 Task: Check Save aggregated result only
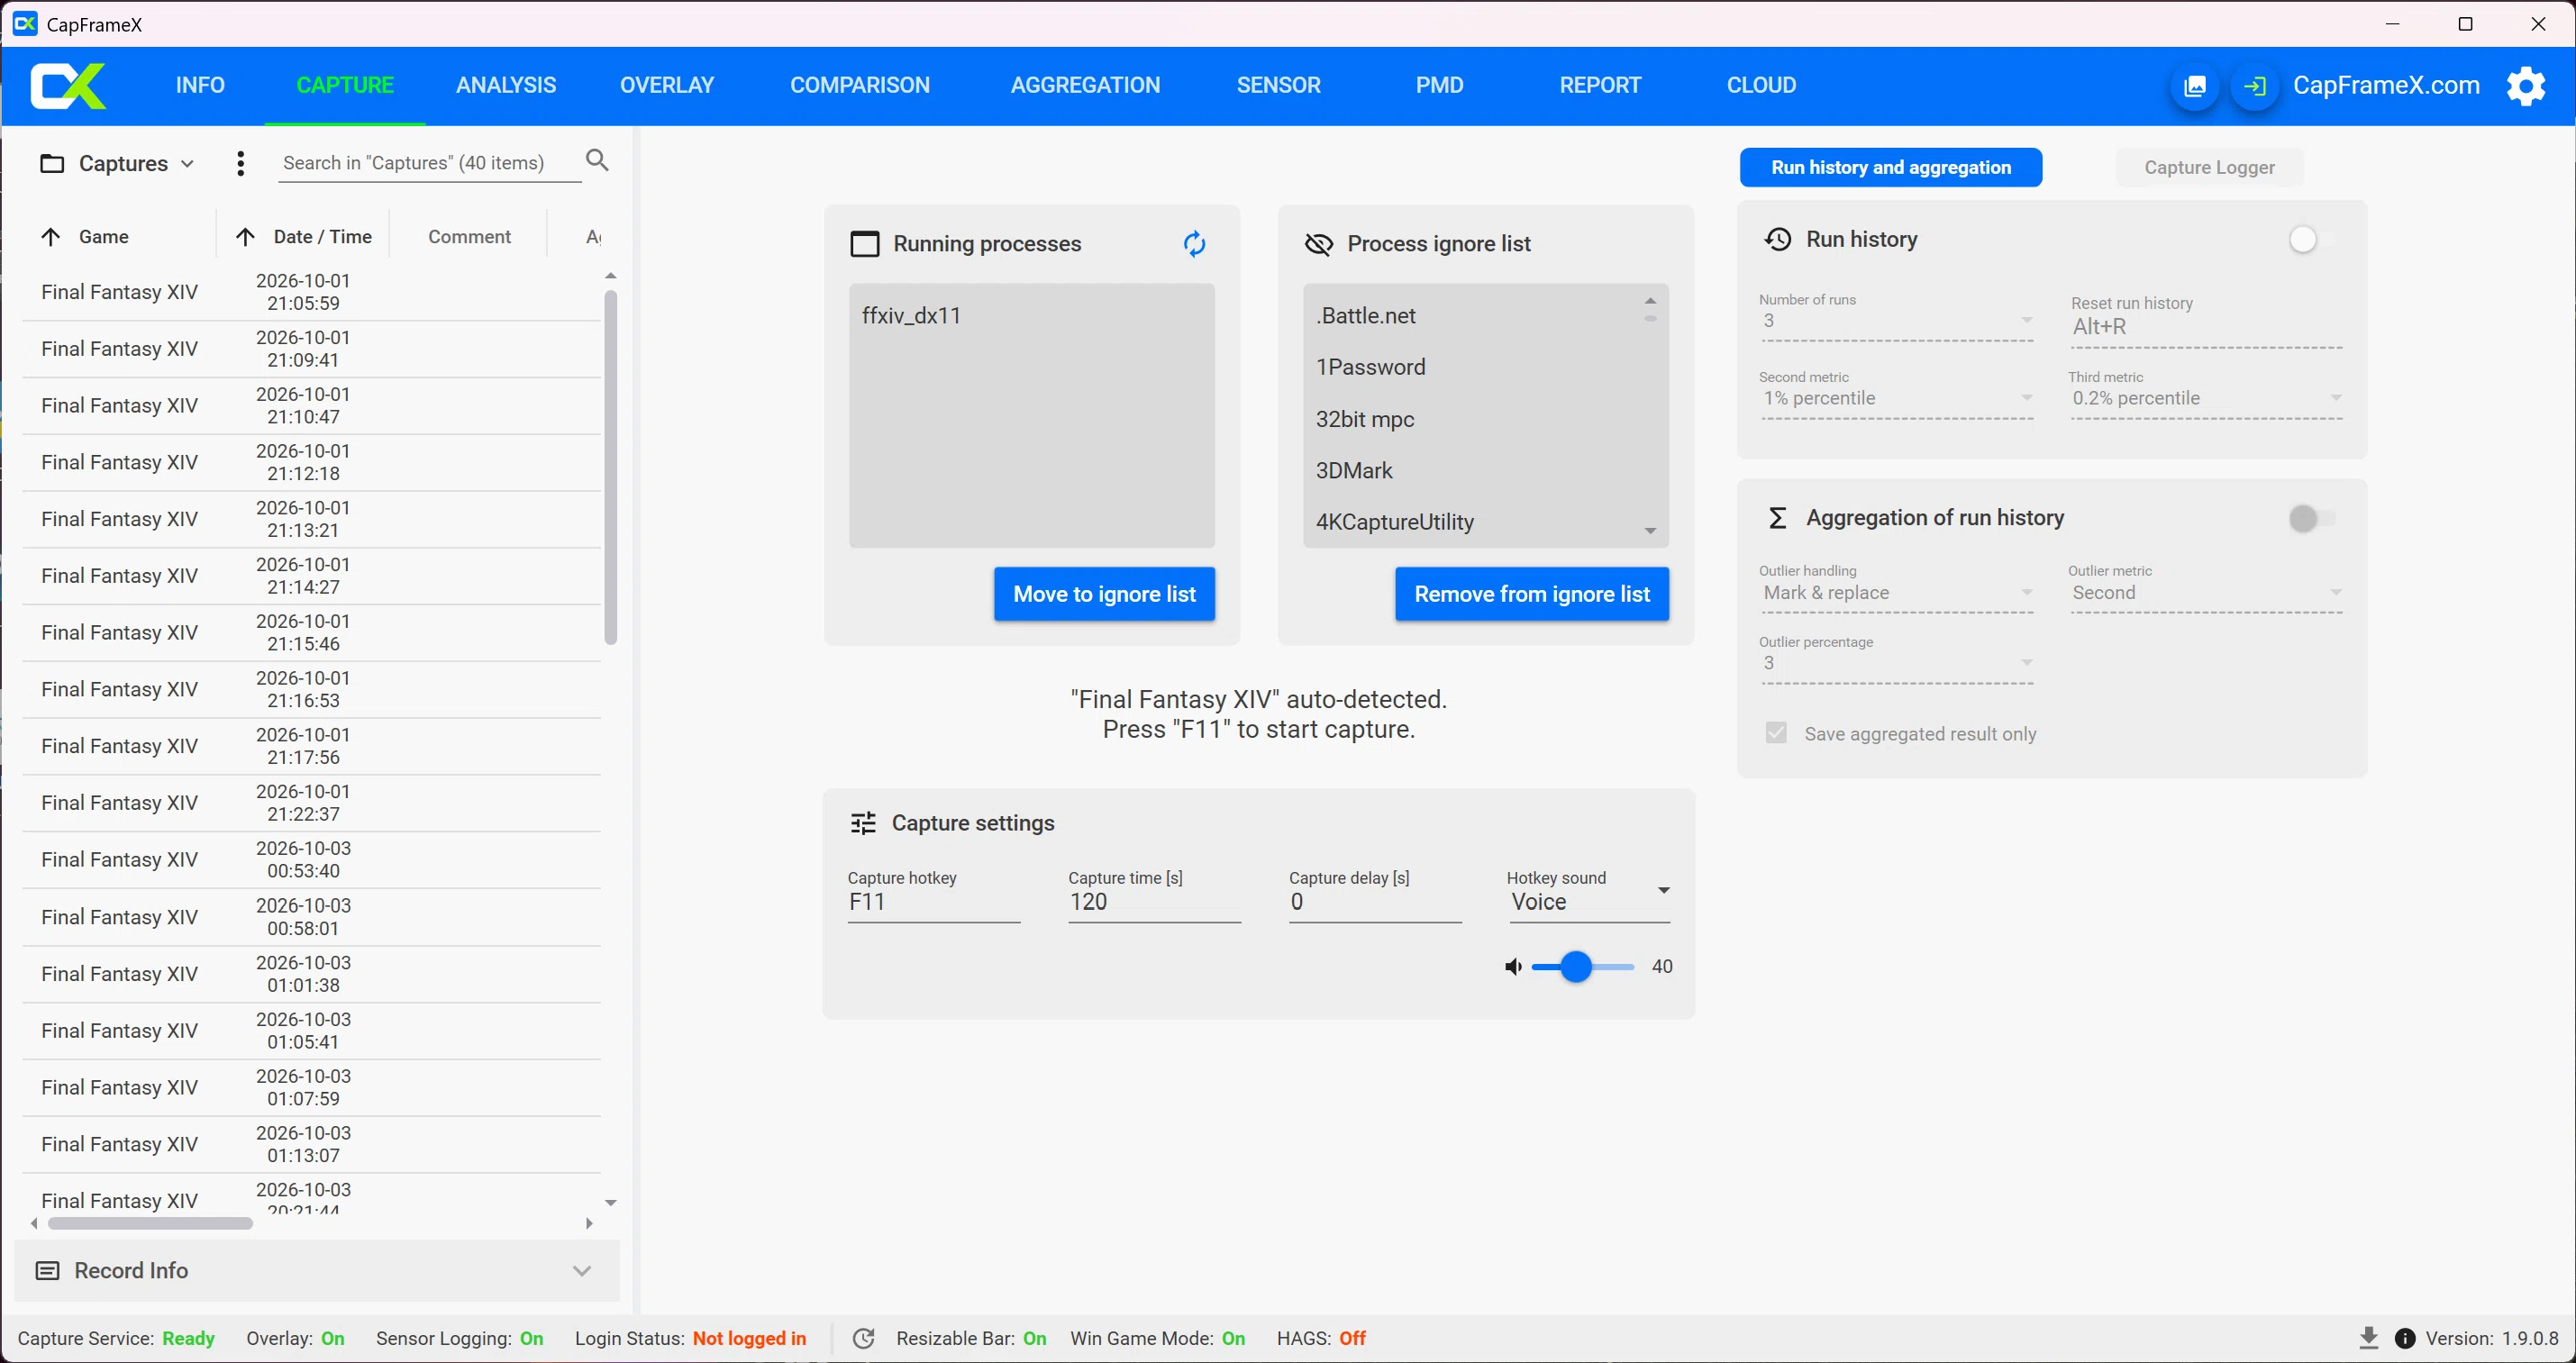pos(1776,733)
